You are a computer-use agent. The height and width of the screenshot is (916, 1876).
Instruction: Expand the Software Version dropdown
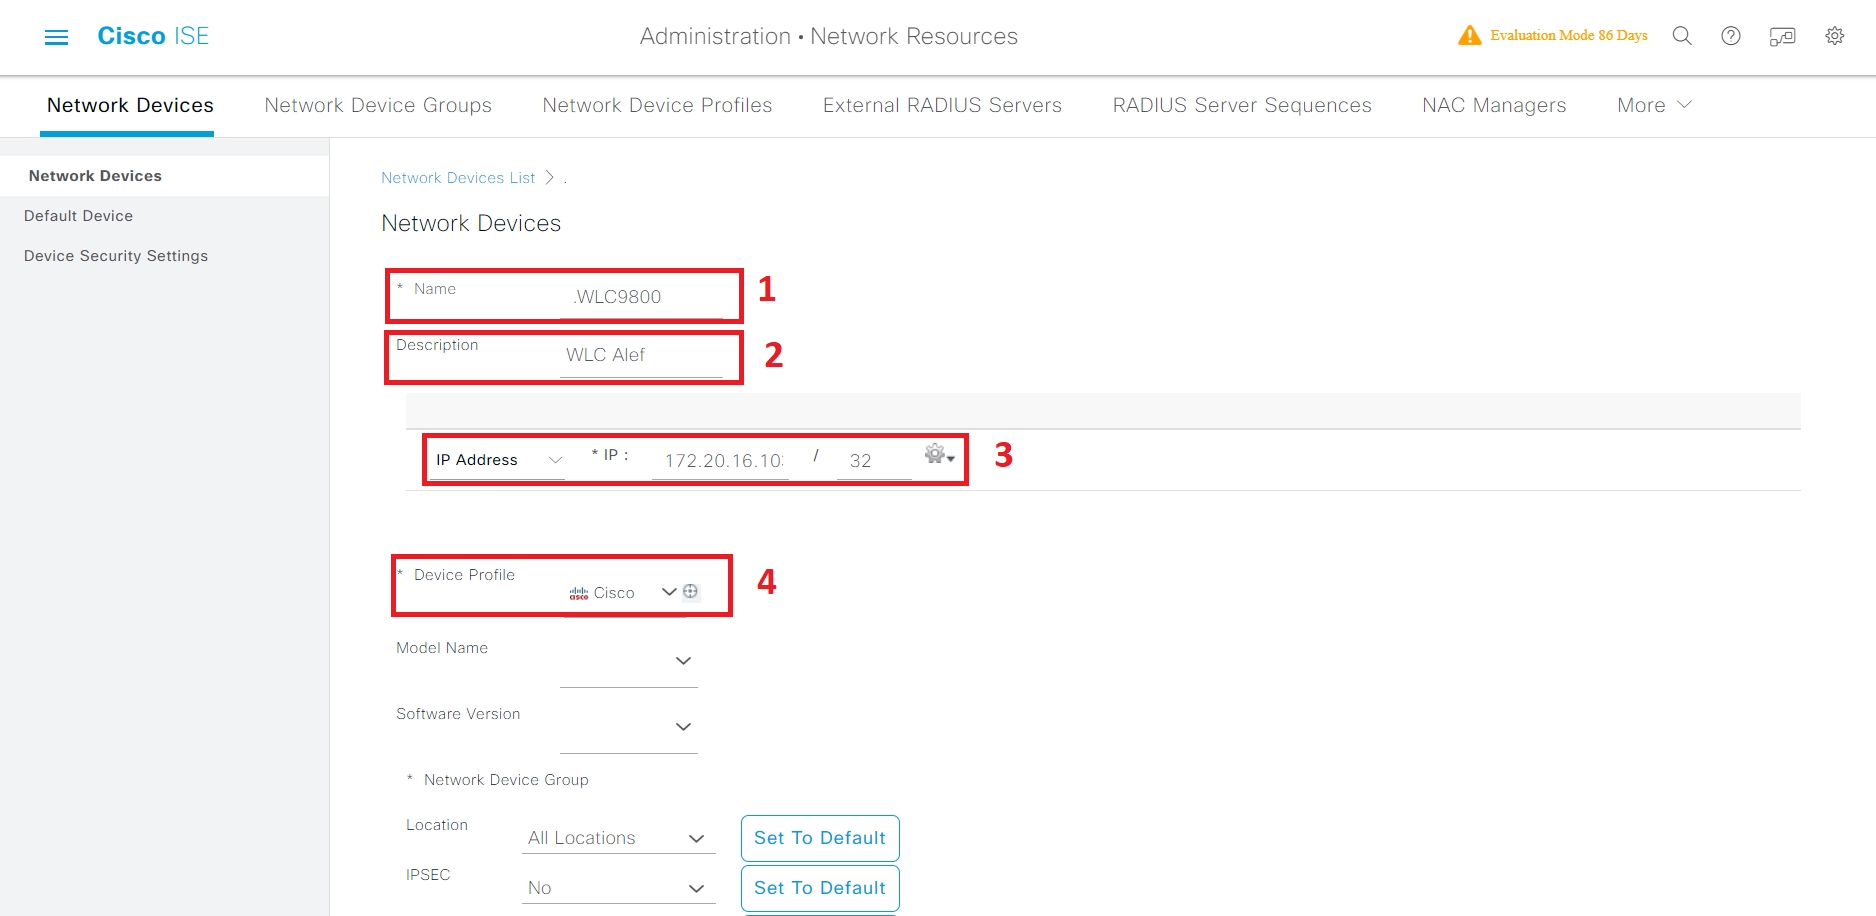pos(683,727)
